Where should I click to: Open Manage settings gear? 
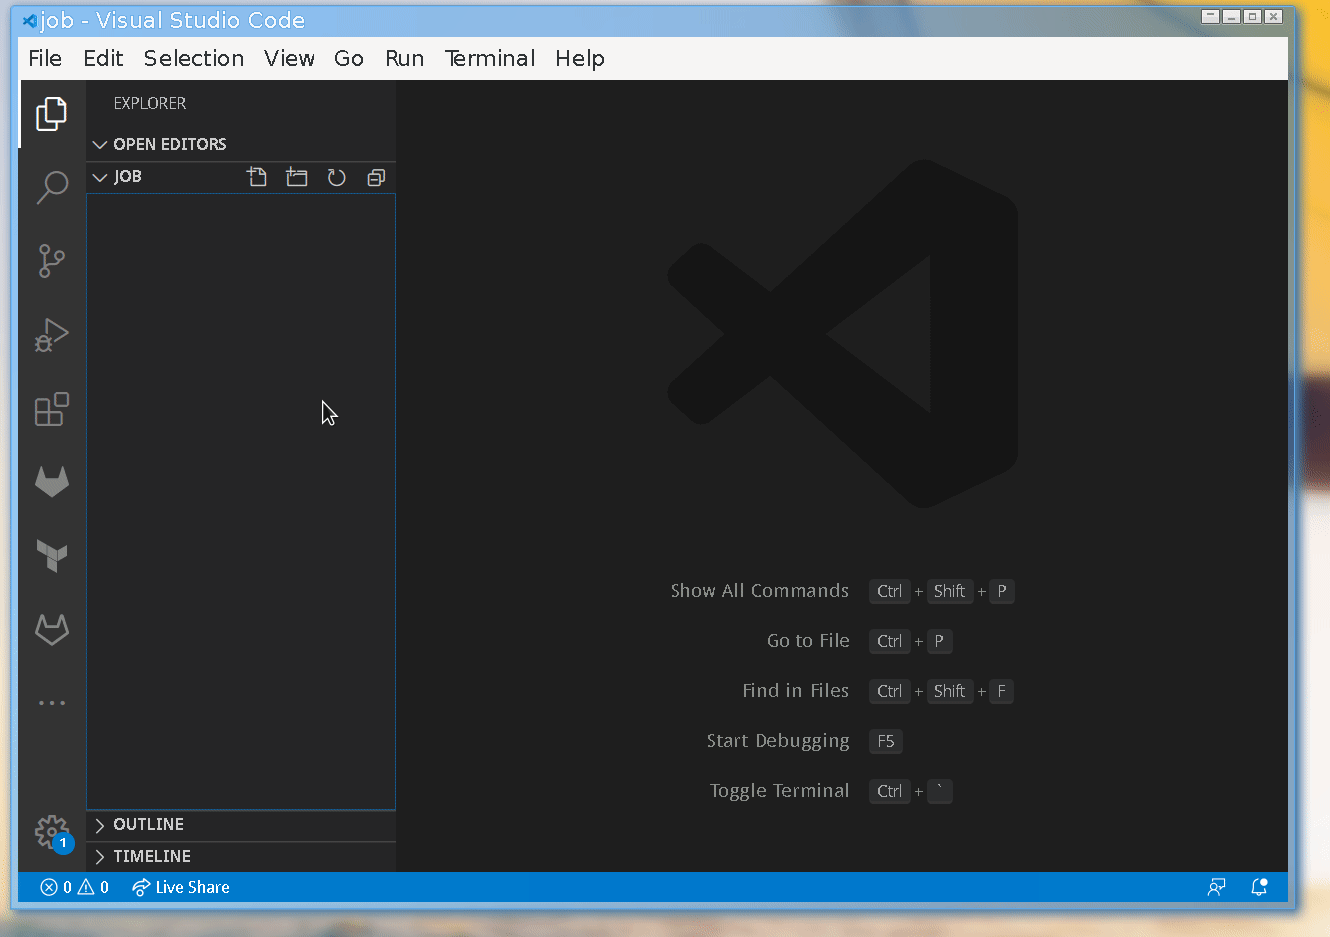(52, 832)
